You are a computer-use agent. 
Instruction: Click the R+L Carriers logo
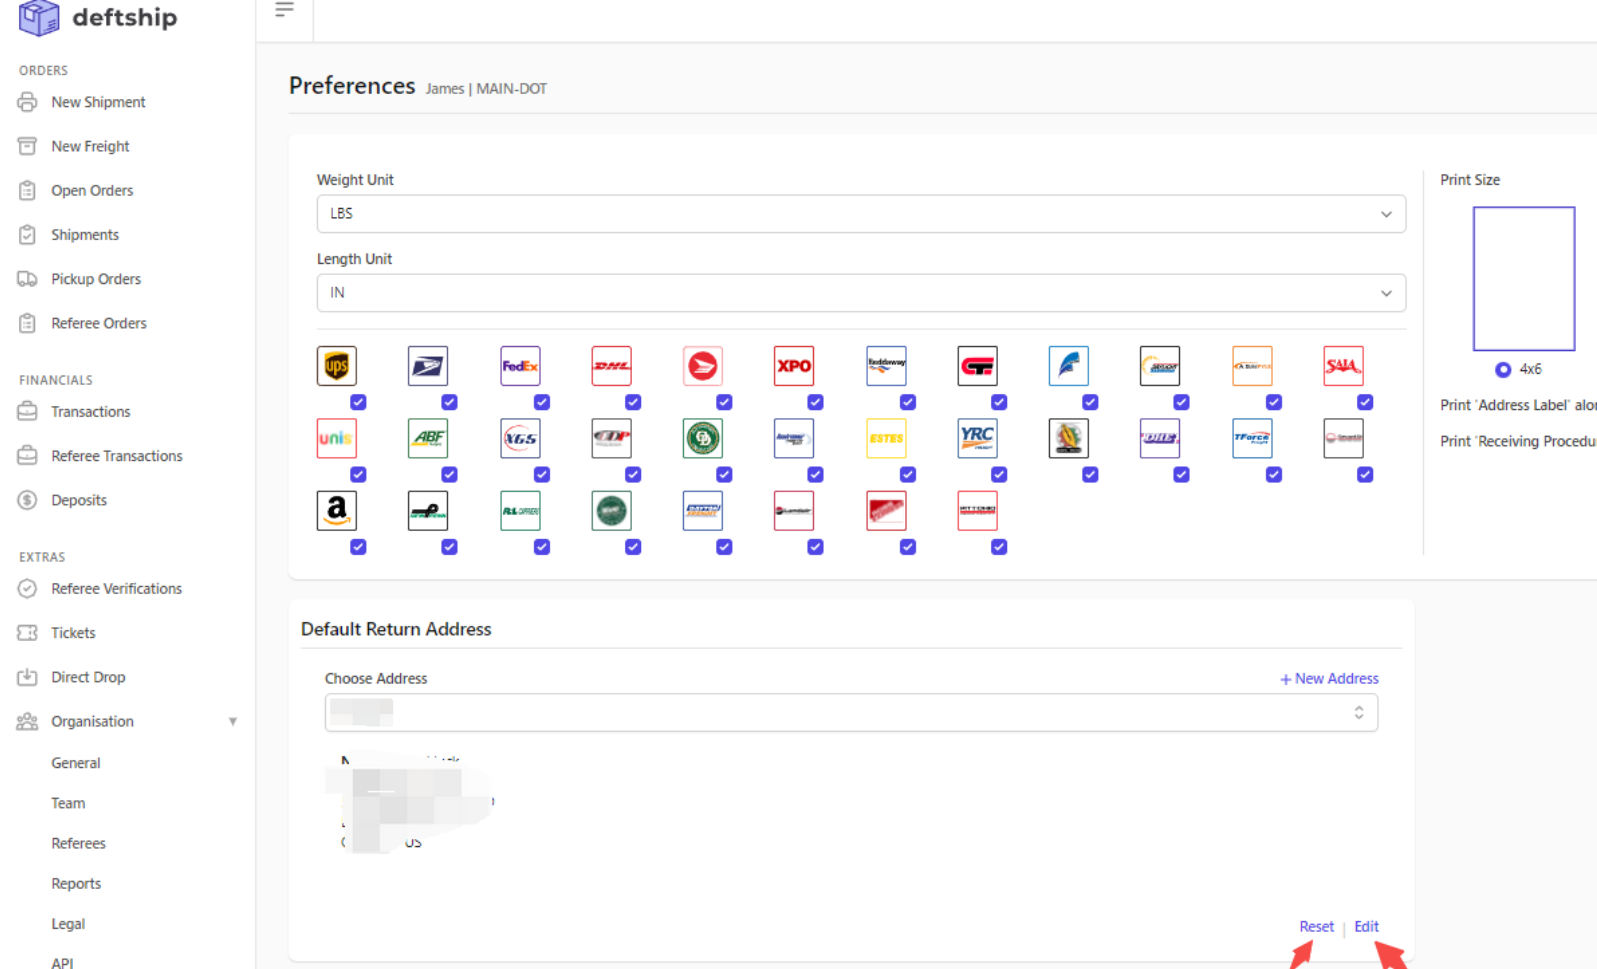click(x=520, y=511)
